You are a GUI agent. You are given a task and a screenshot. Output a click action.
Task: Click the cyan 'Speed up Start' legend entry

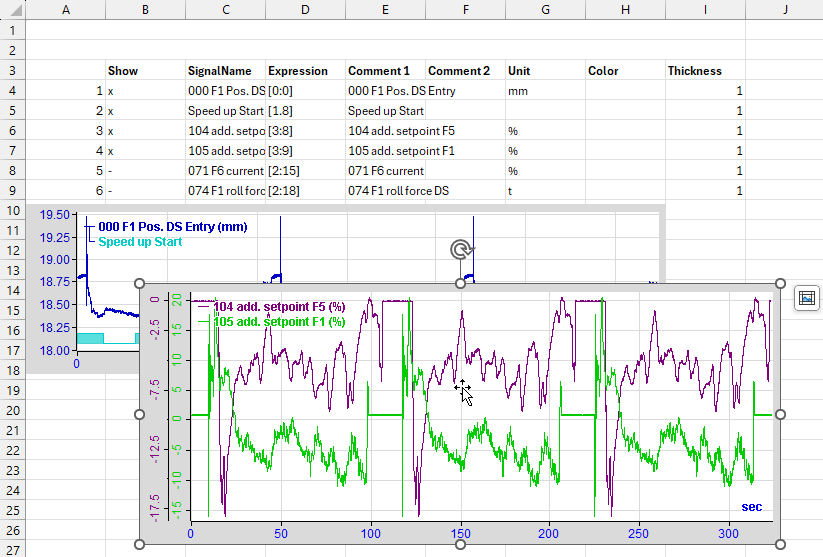pos(140,241)
